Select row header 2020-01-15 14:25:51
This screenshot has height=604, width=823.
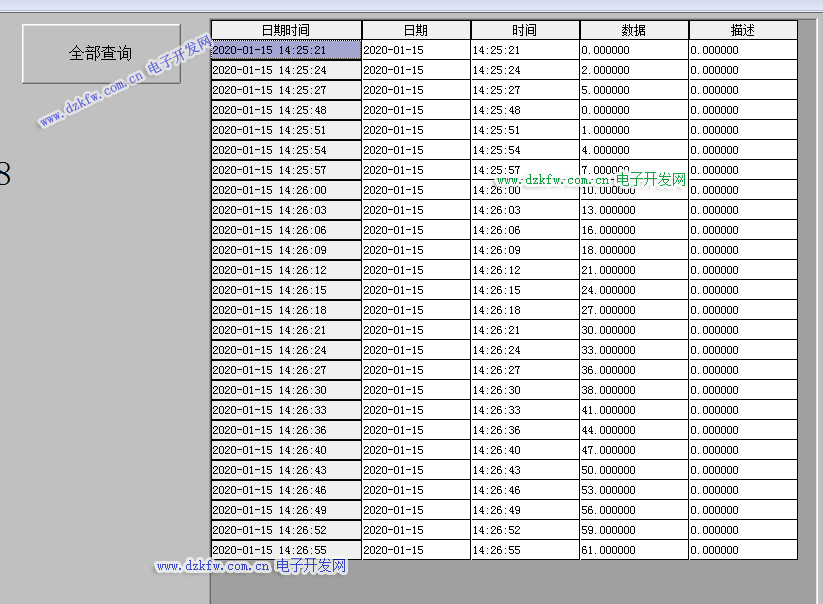click(x=286, y=130)
